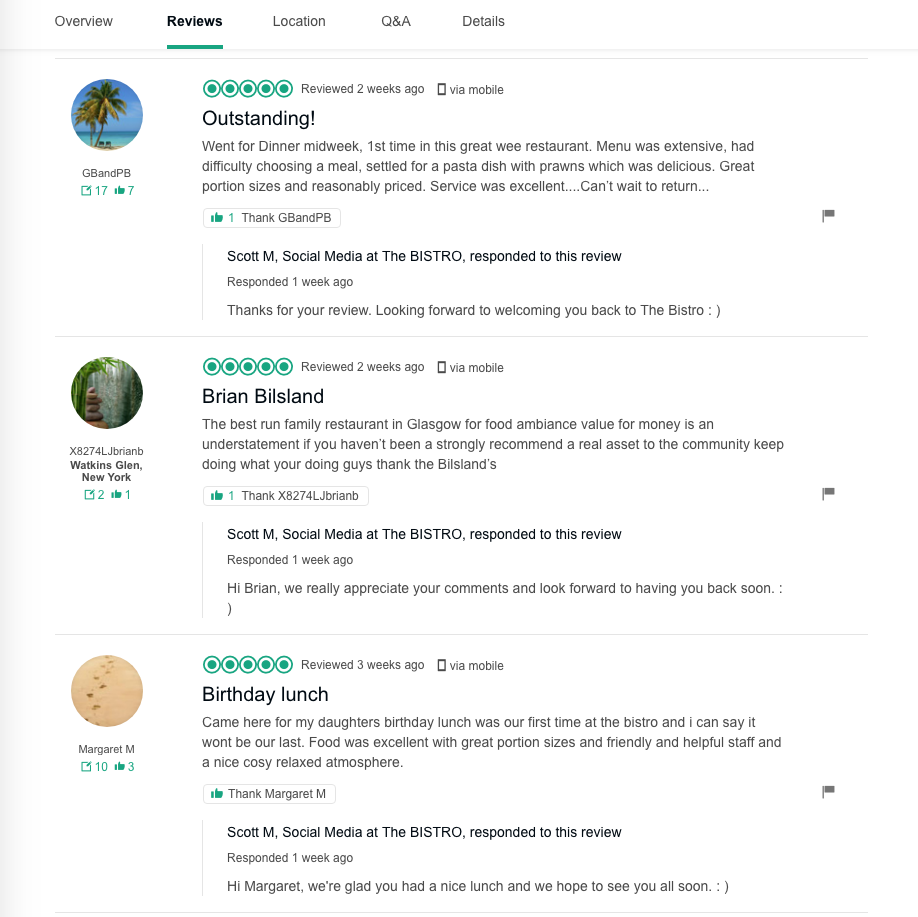Click GBandPB's palm tree avatar
This screenshot has height=917, width=918.
pyautogui.click(x=107, y=115)
